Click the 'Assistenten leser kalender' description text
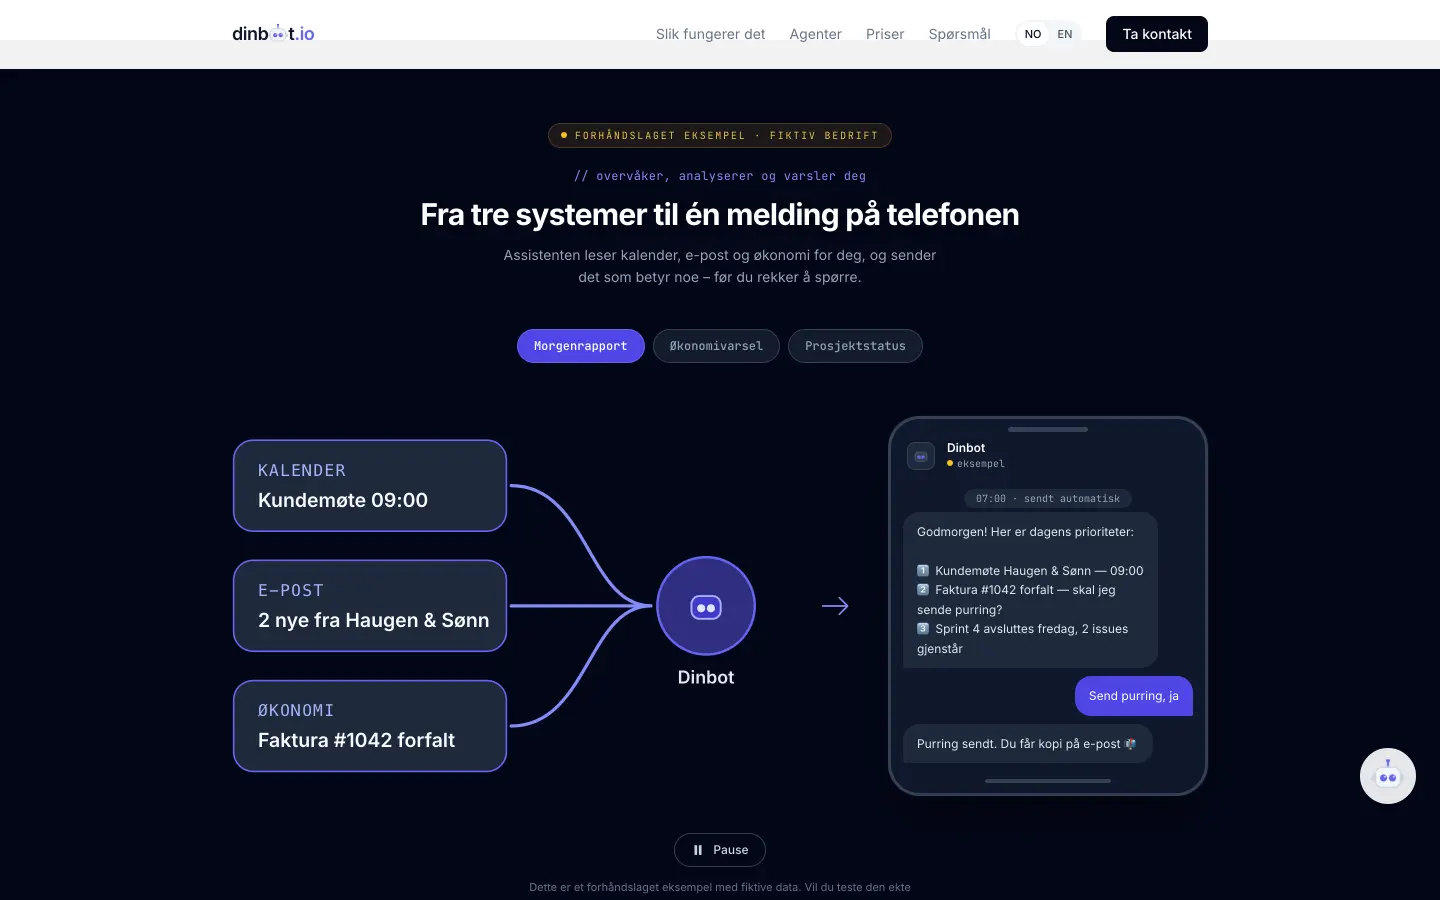The width and height of the screenshot is (1440, 900). click(720, 266)
